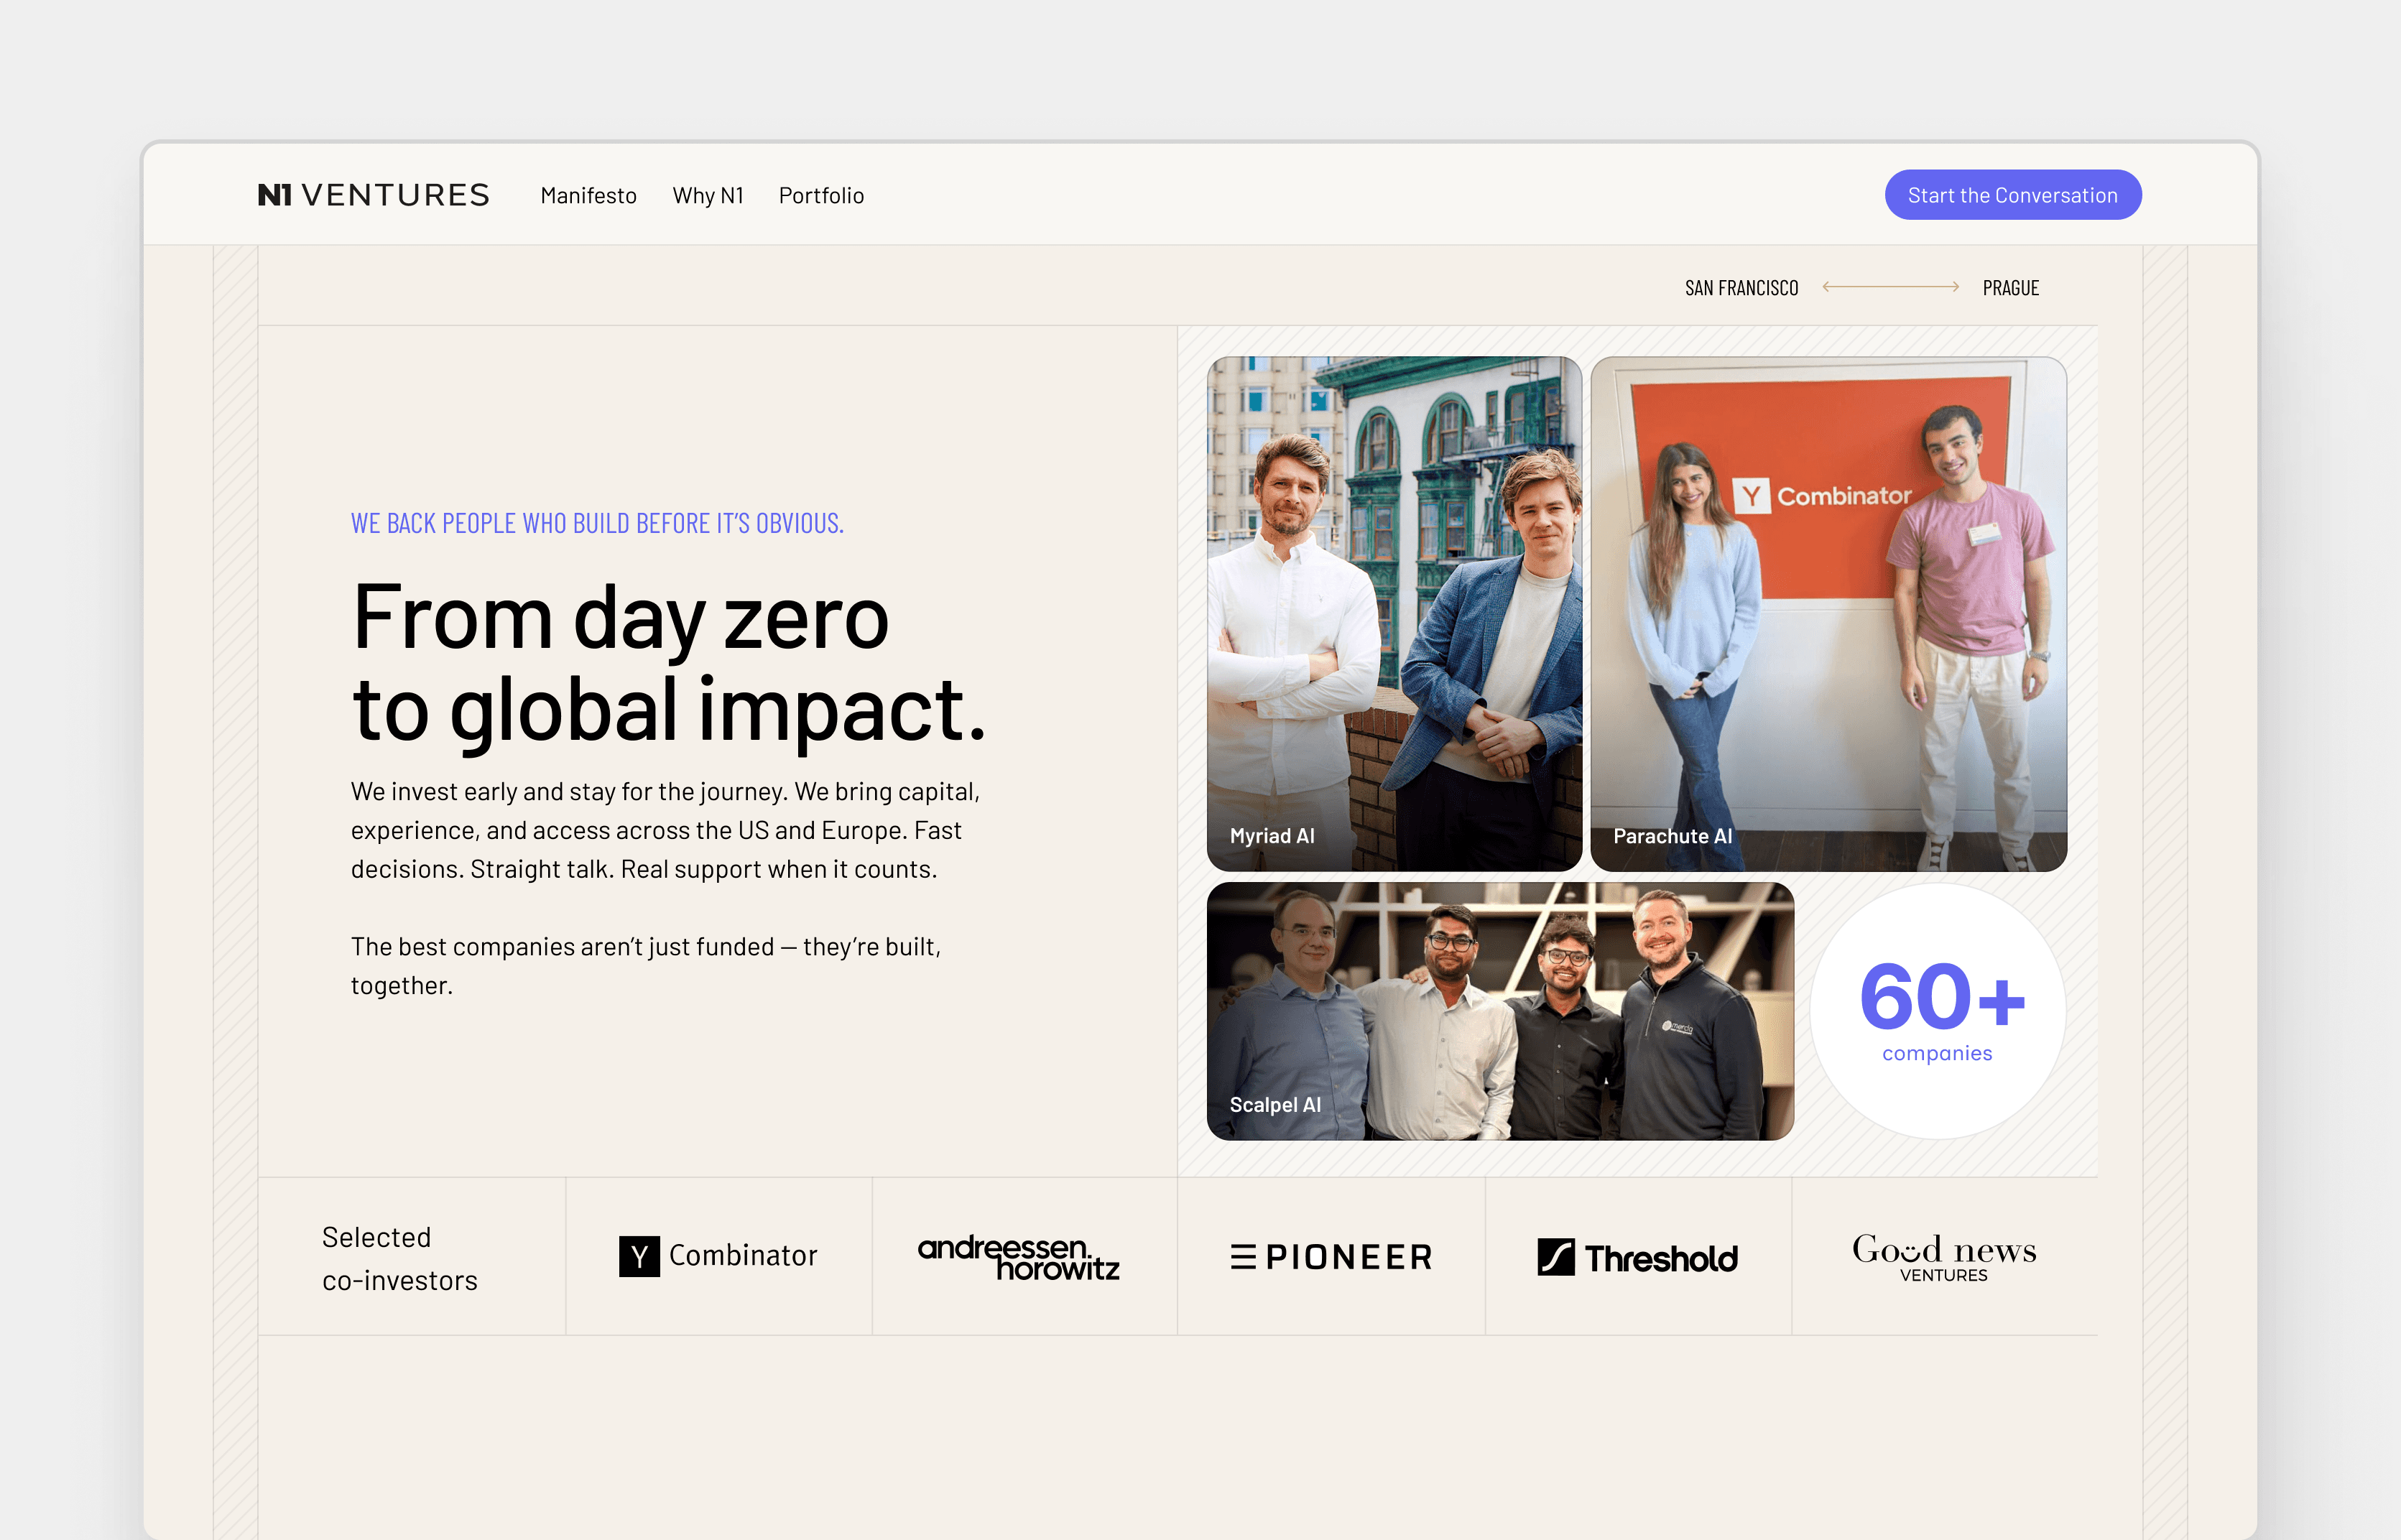This screenshot has width=2401, height=1540.
Task: Open the Myriad AI founders photo
Action: coord(1394,614)
